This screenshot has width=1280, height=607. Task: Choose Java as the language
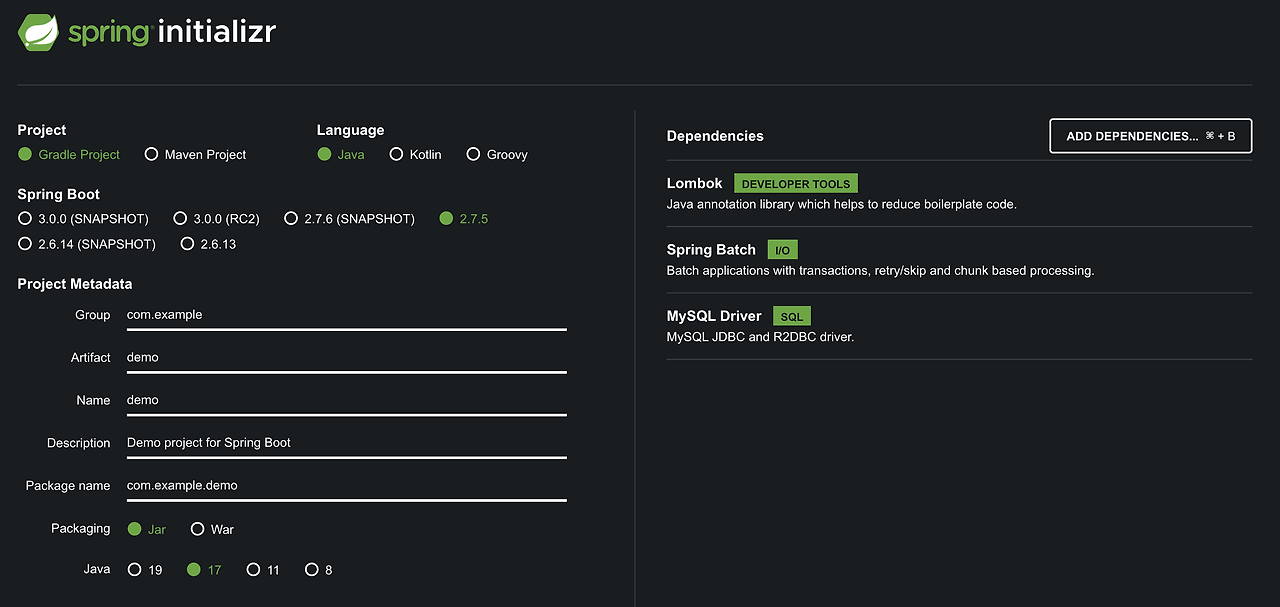tap(341, 154)
